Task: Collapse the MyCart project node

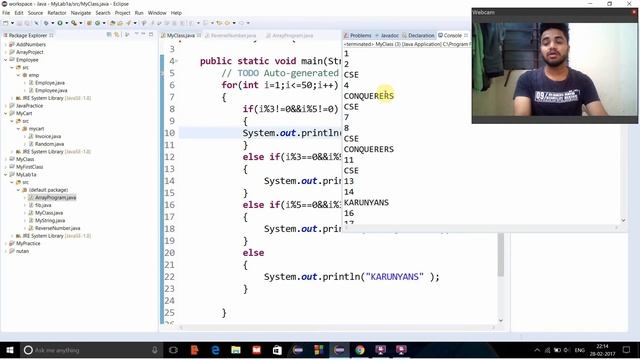Action: coord(6,113)
